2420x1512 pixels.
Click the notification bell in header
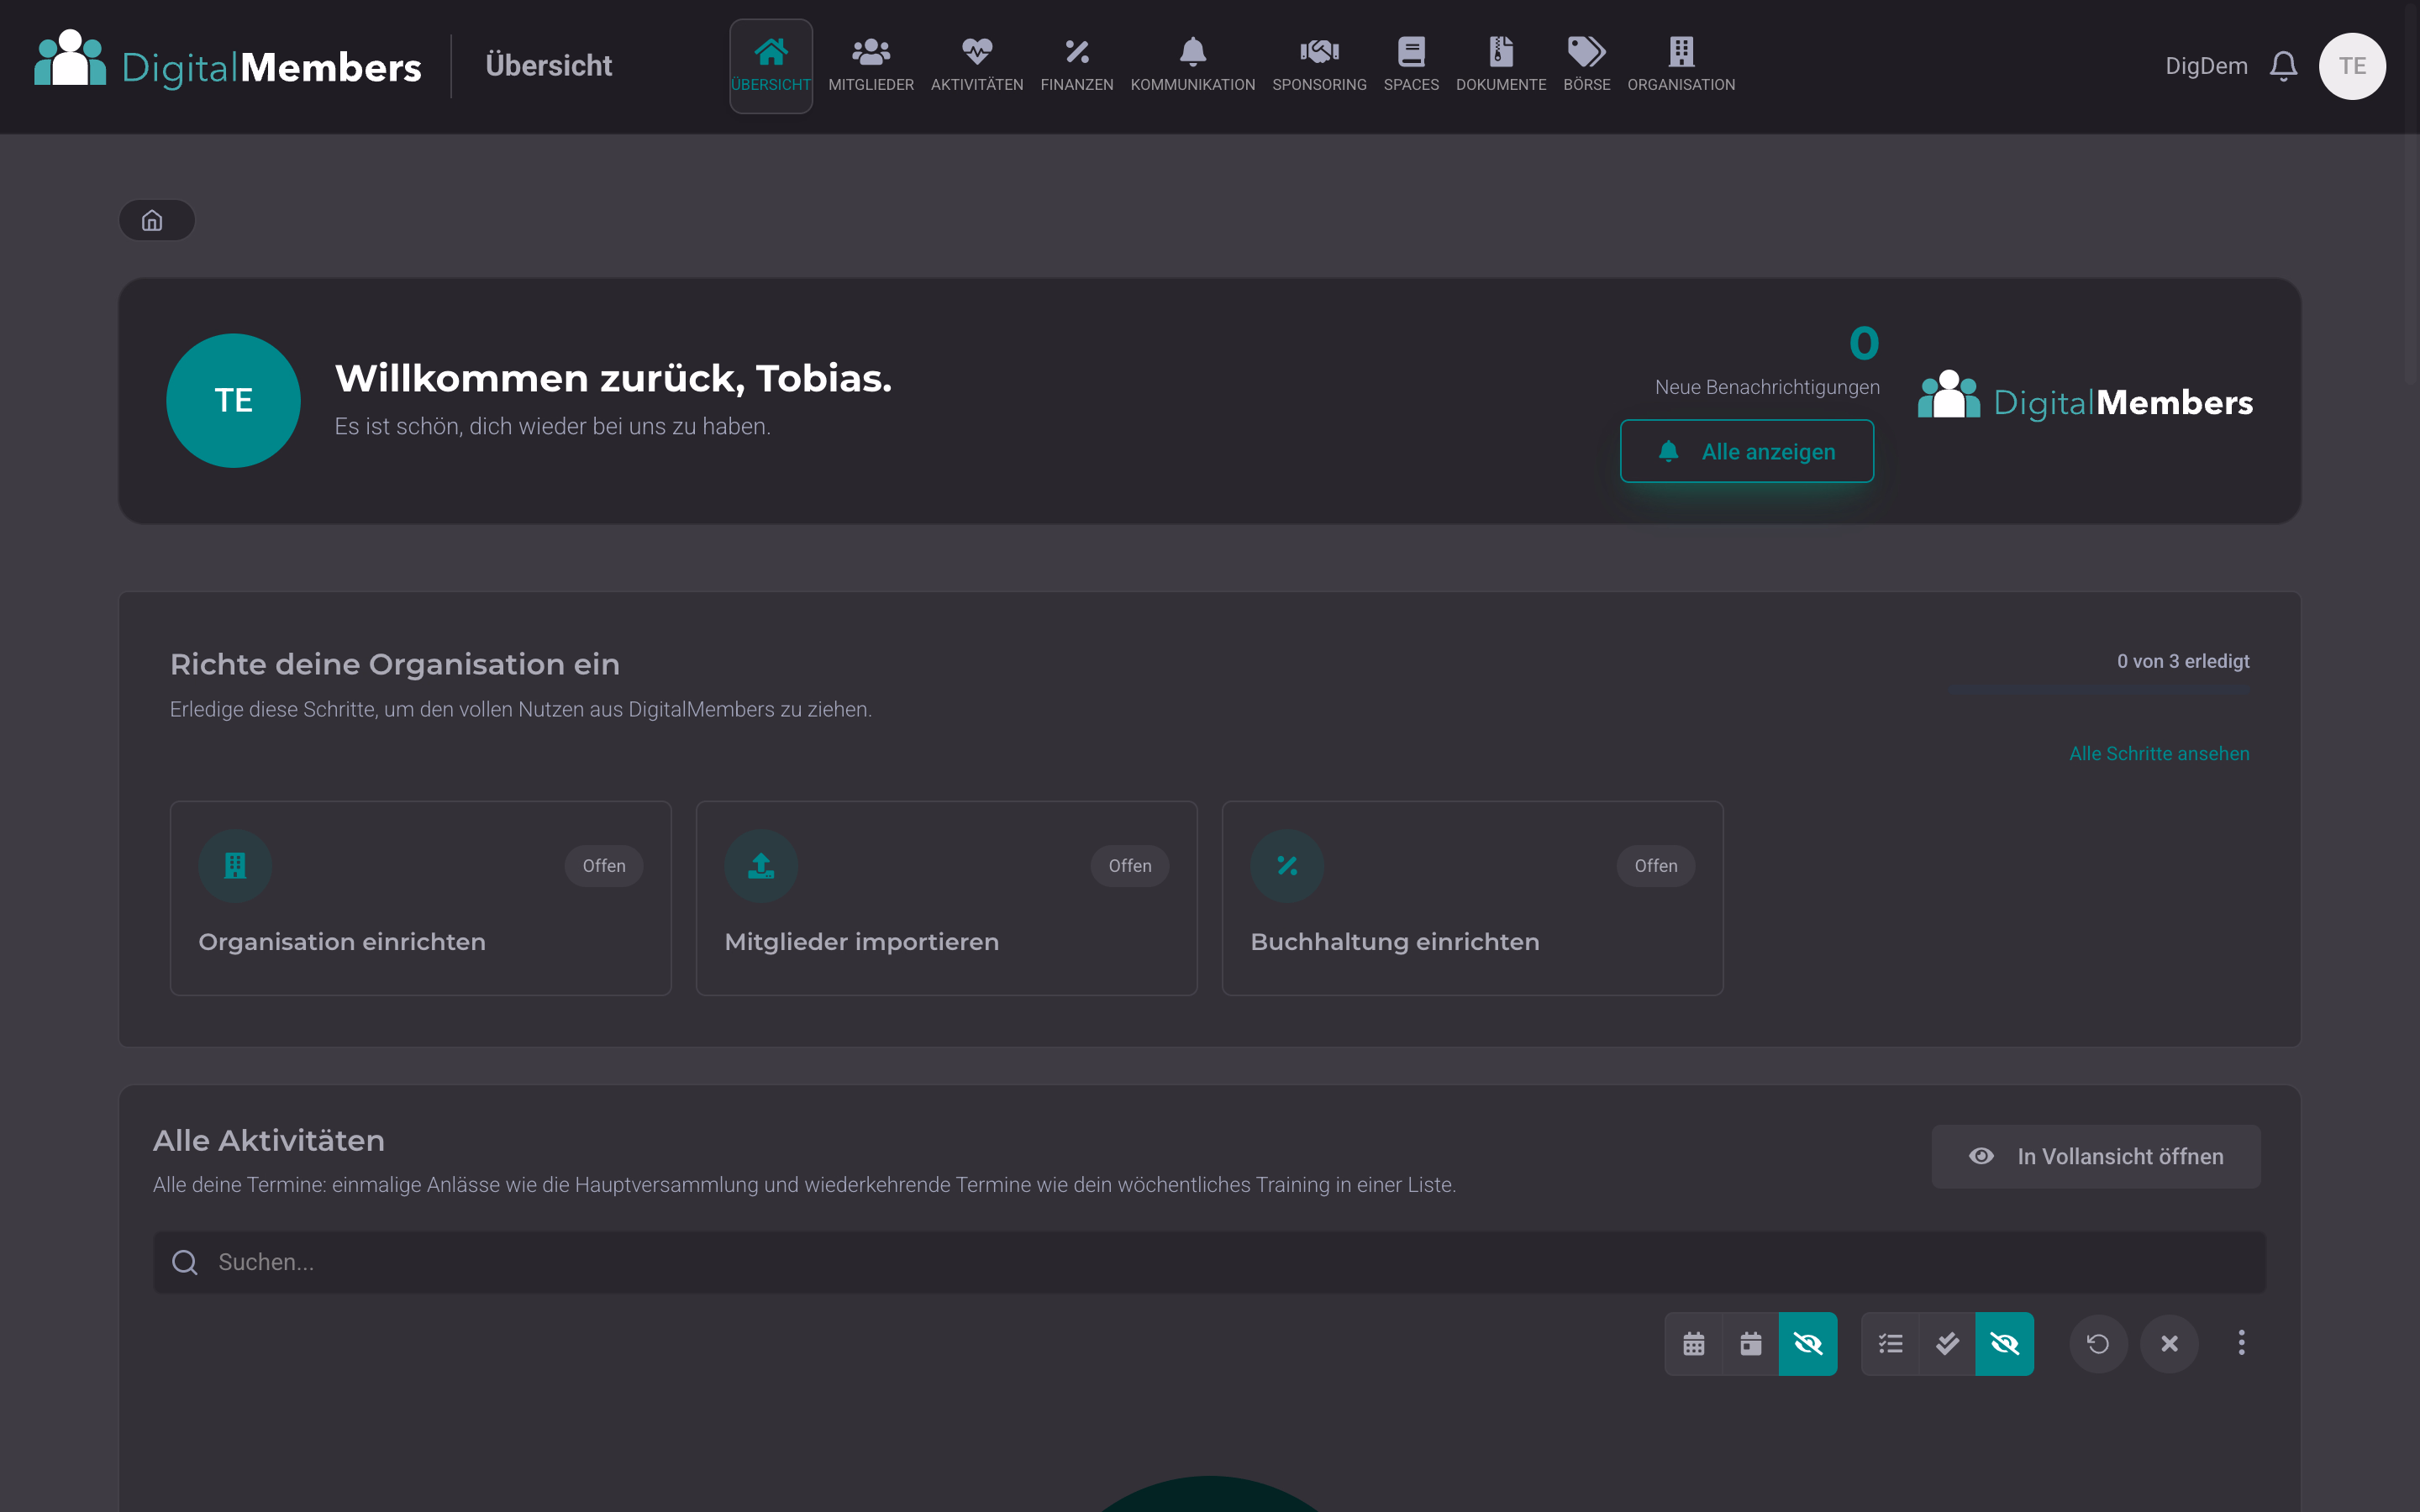coord(2283,66)
